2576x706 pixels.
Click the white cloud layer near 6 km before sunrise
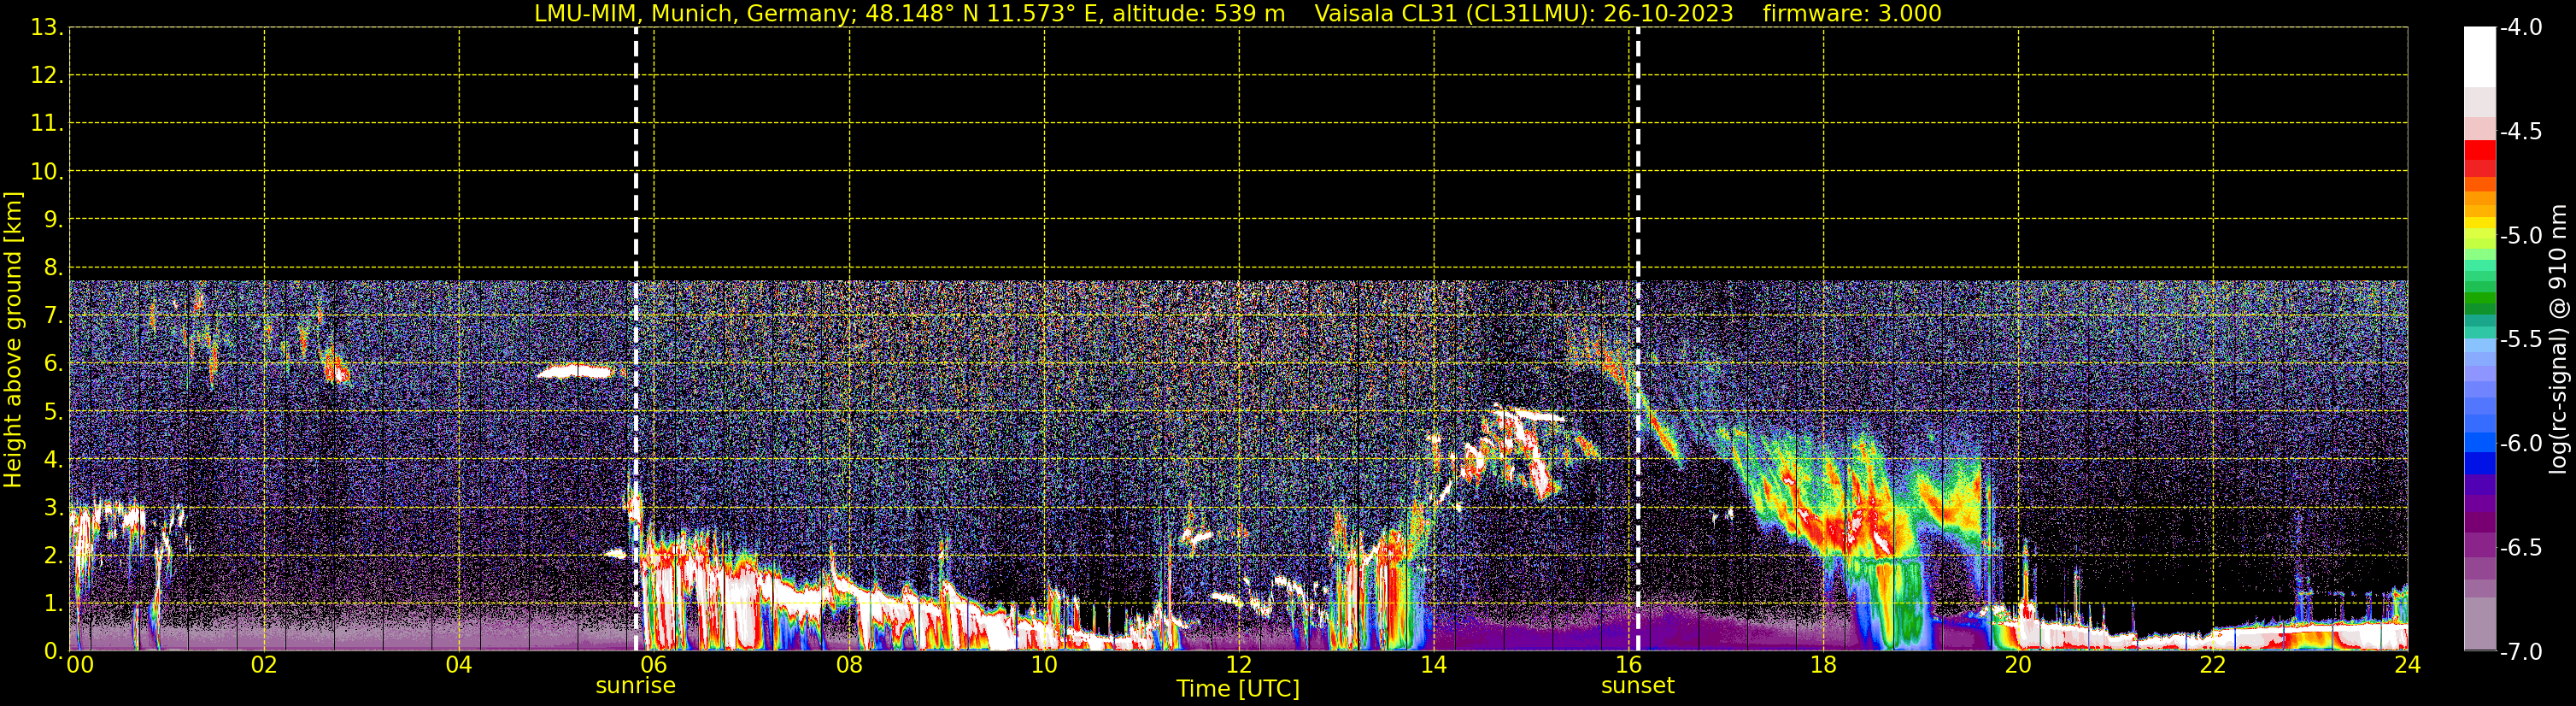pyautogui.click(x=575, y=372)
